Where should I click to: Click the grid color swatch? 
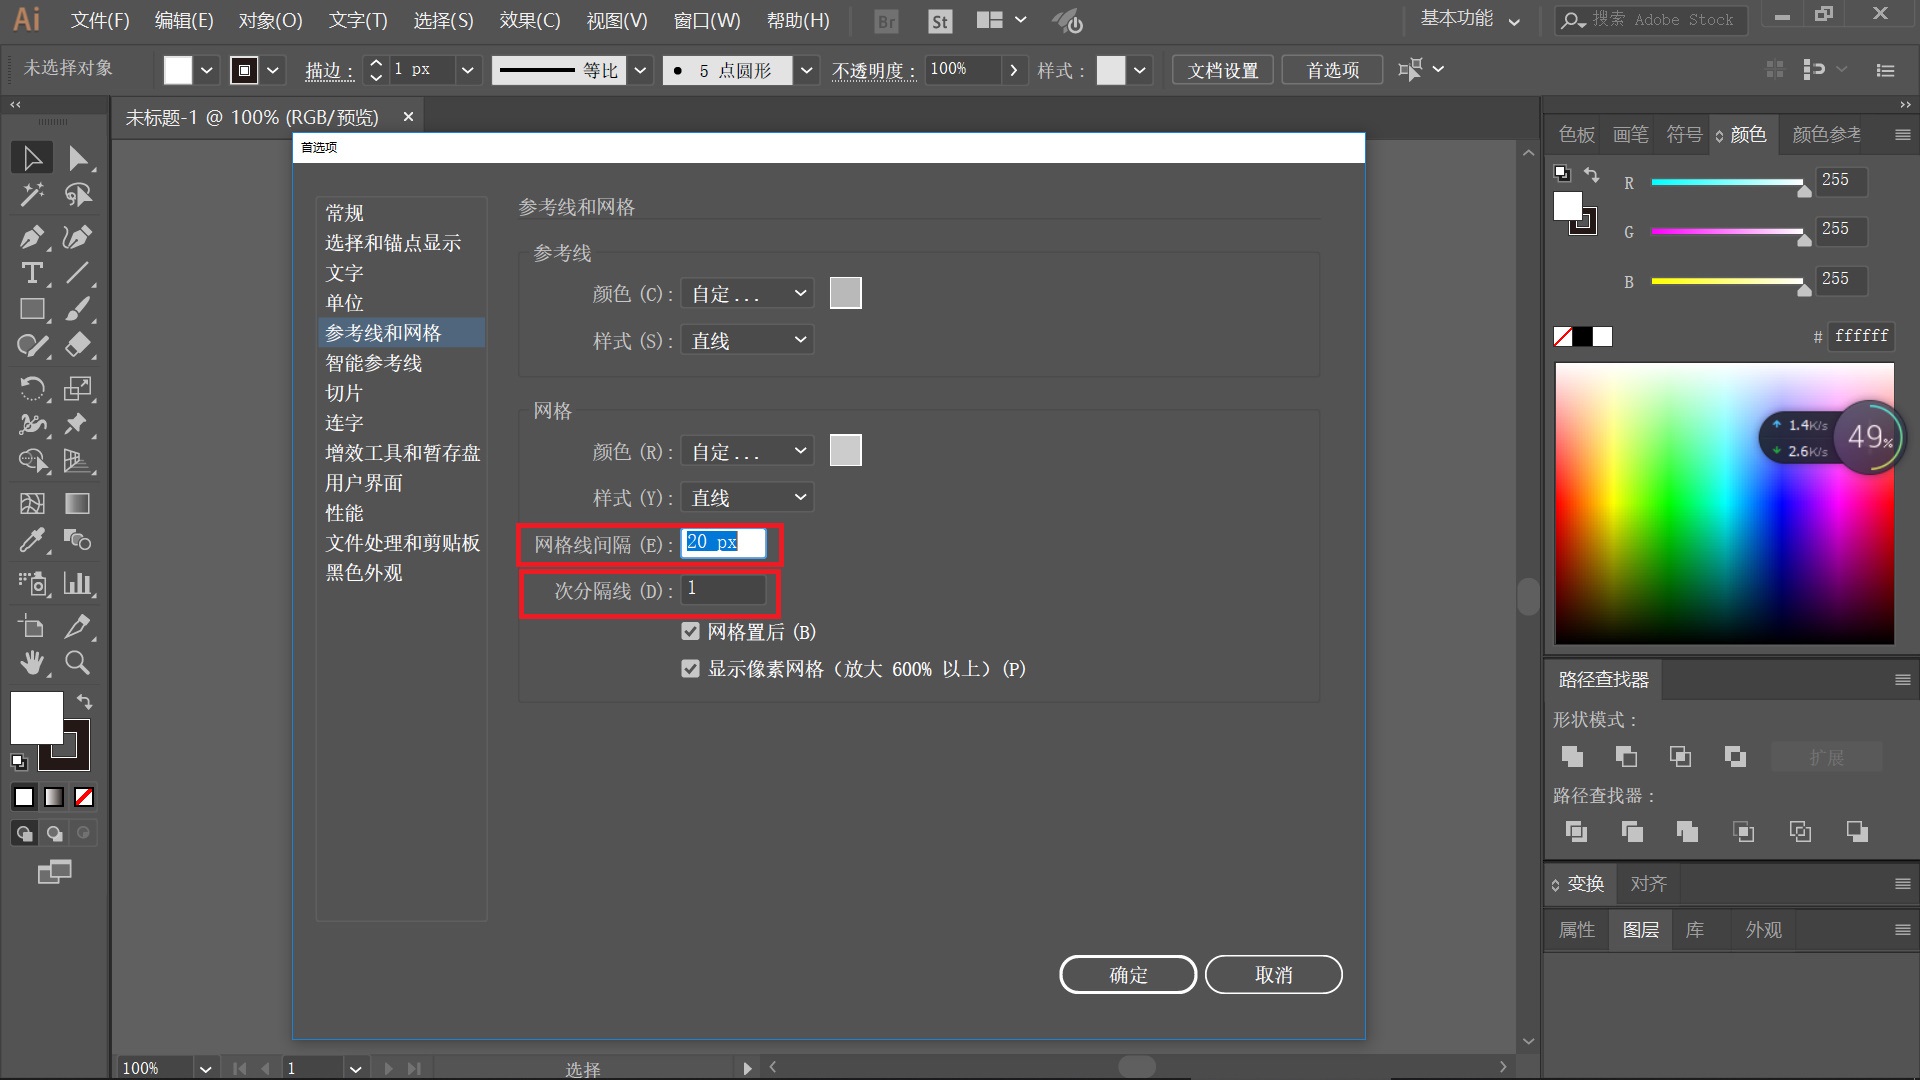coord(845,451)
